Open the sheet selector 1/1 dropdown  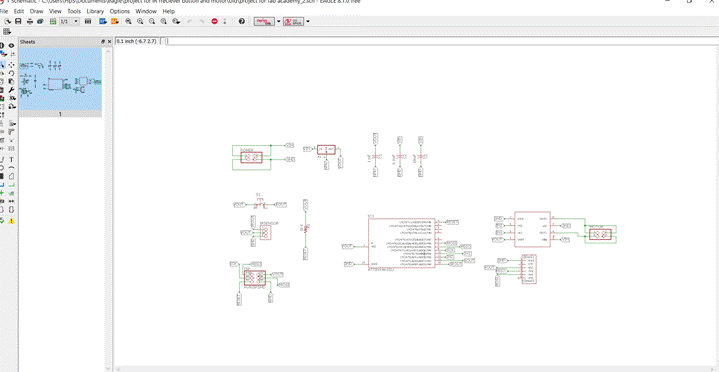point(70,21)
